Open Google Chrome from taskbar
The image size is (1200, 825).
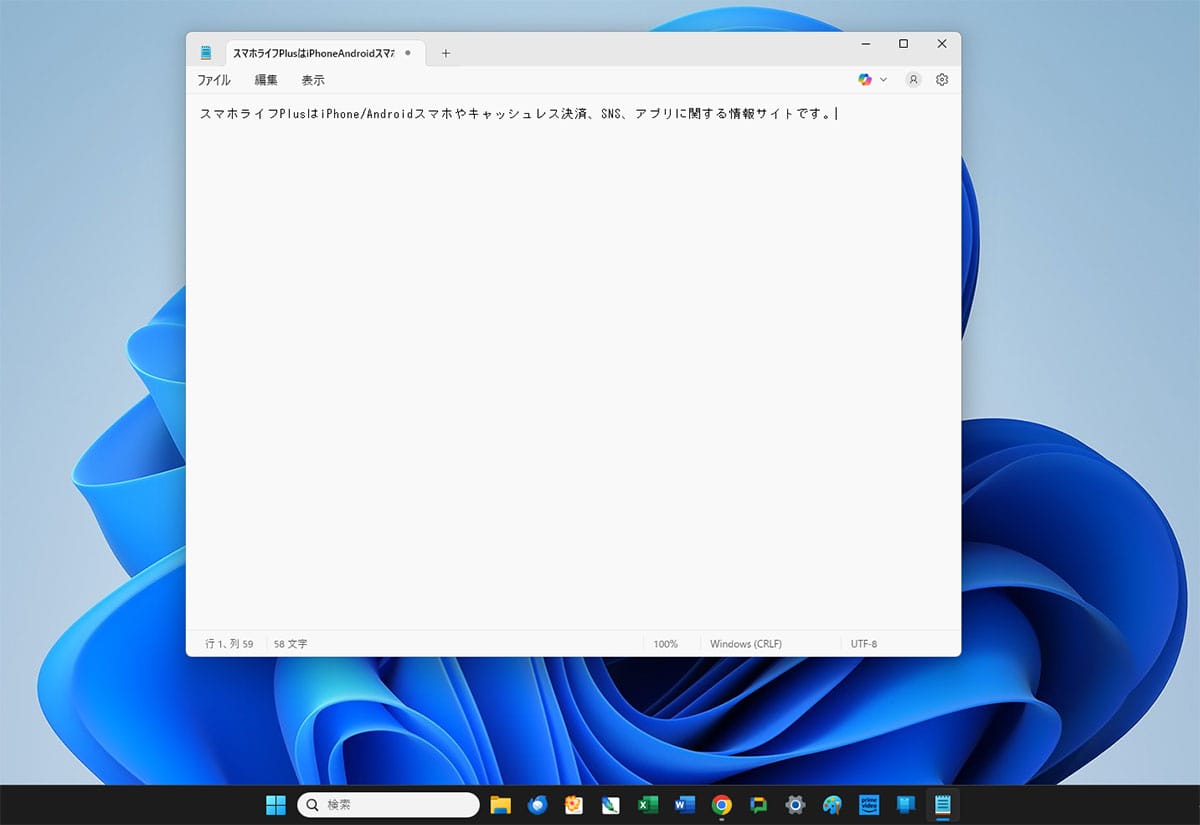pyautogui.click(x=722, y=805)
